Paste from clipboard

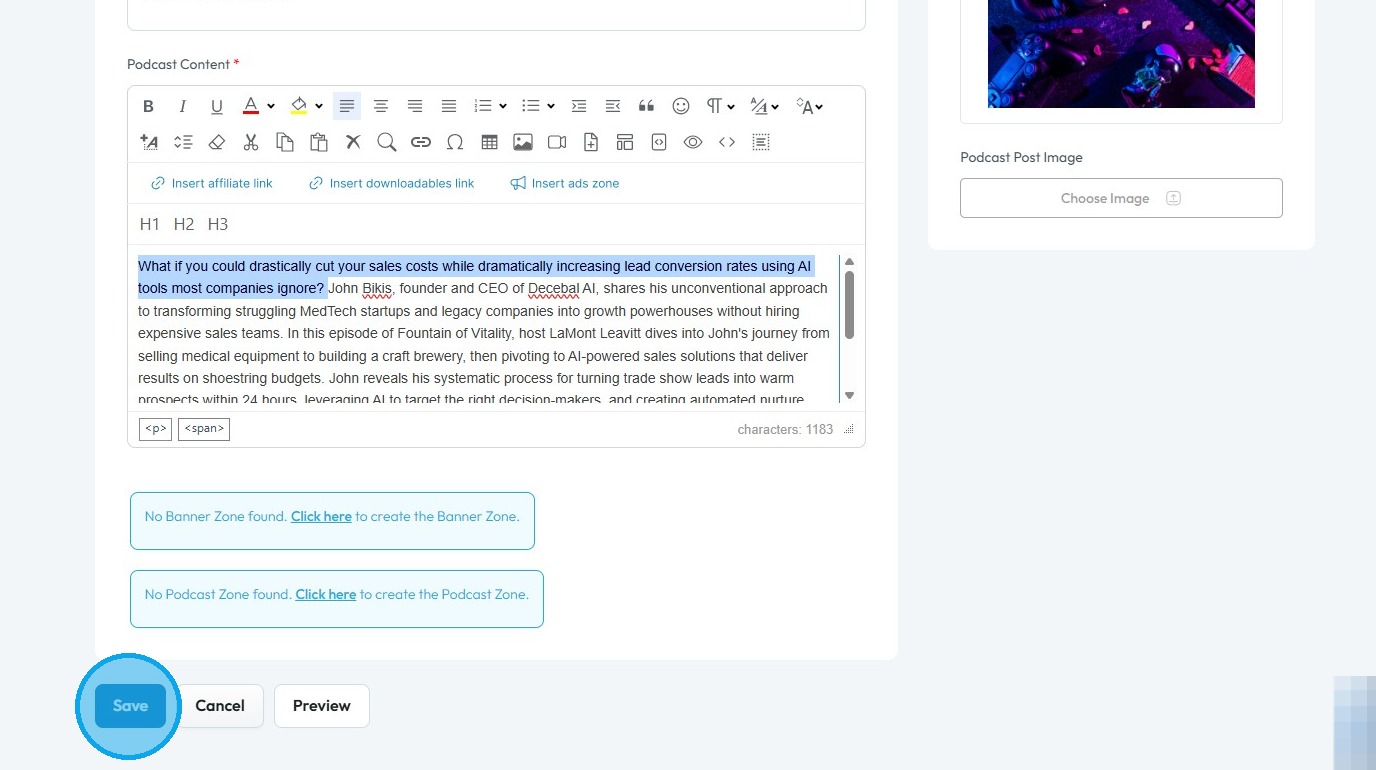[x=319, y=142]
